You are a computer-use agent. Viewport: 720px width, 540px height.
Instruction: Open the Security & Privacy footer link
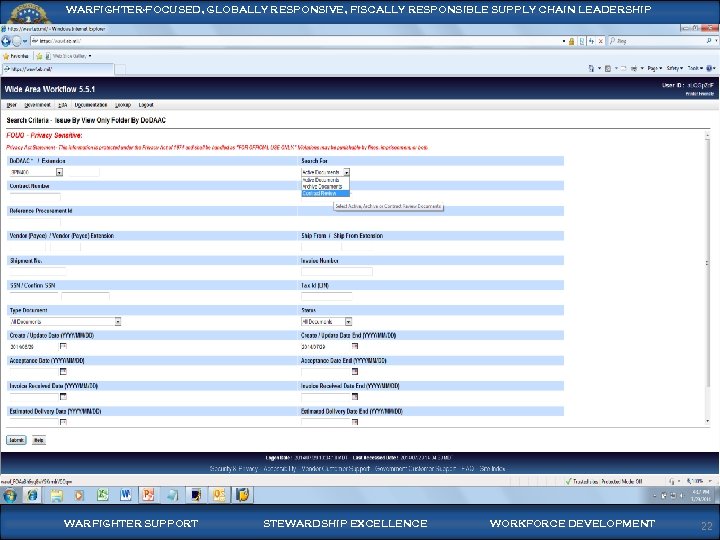tap(234, 469)
